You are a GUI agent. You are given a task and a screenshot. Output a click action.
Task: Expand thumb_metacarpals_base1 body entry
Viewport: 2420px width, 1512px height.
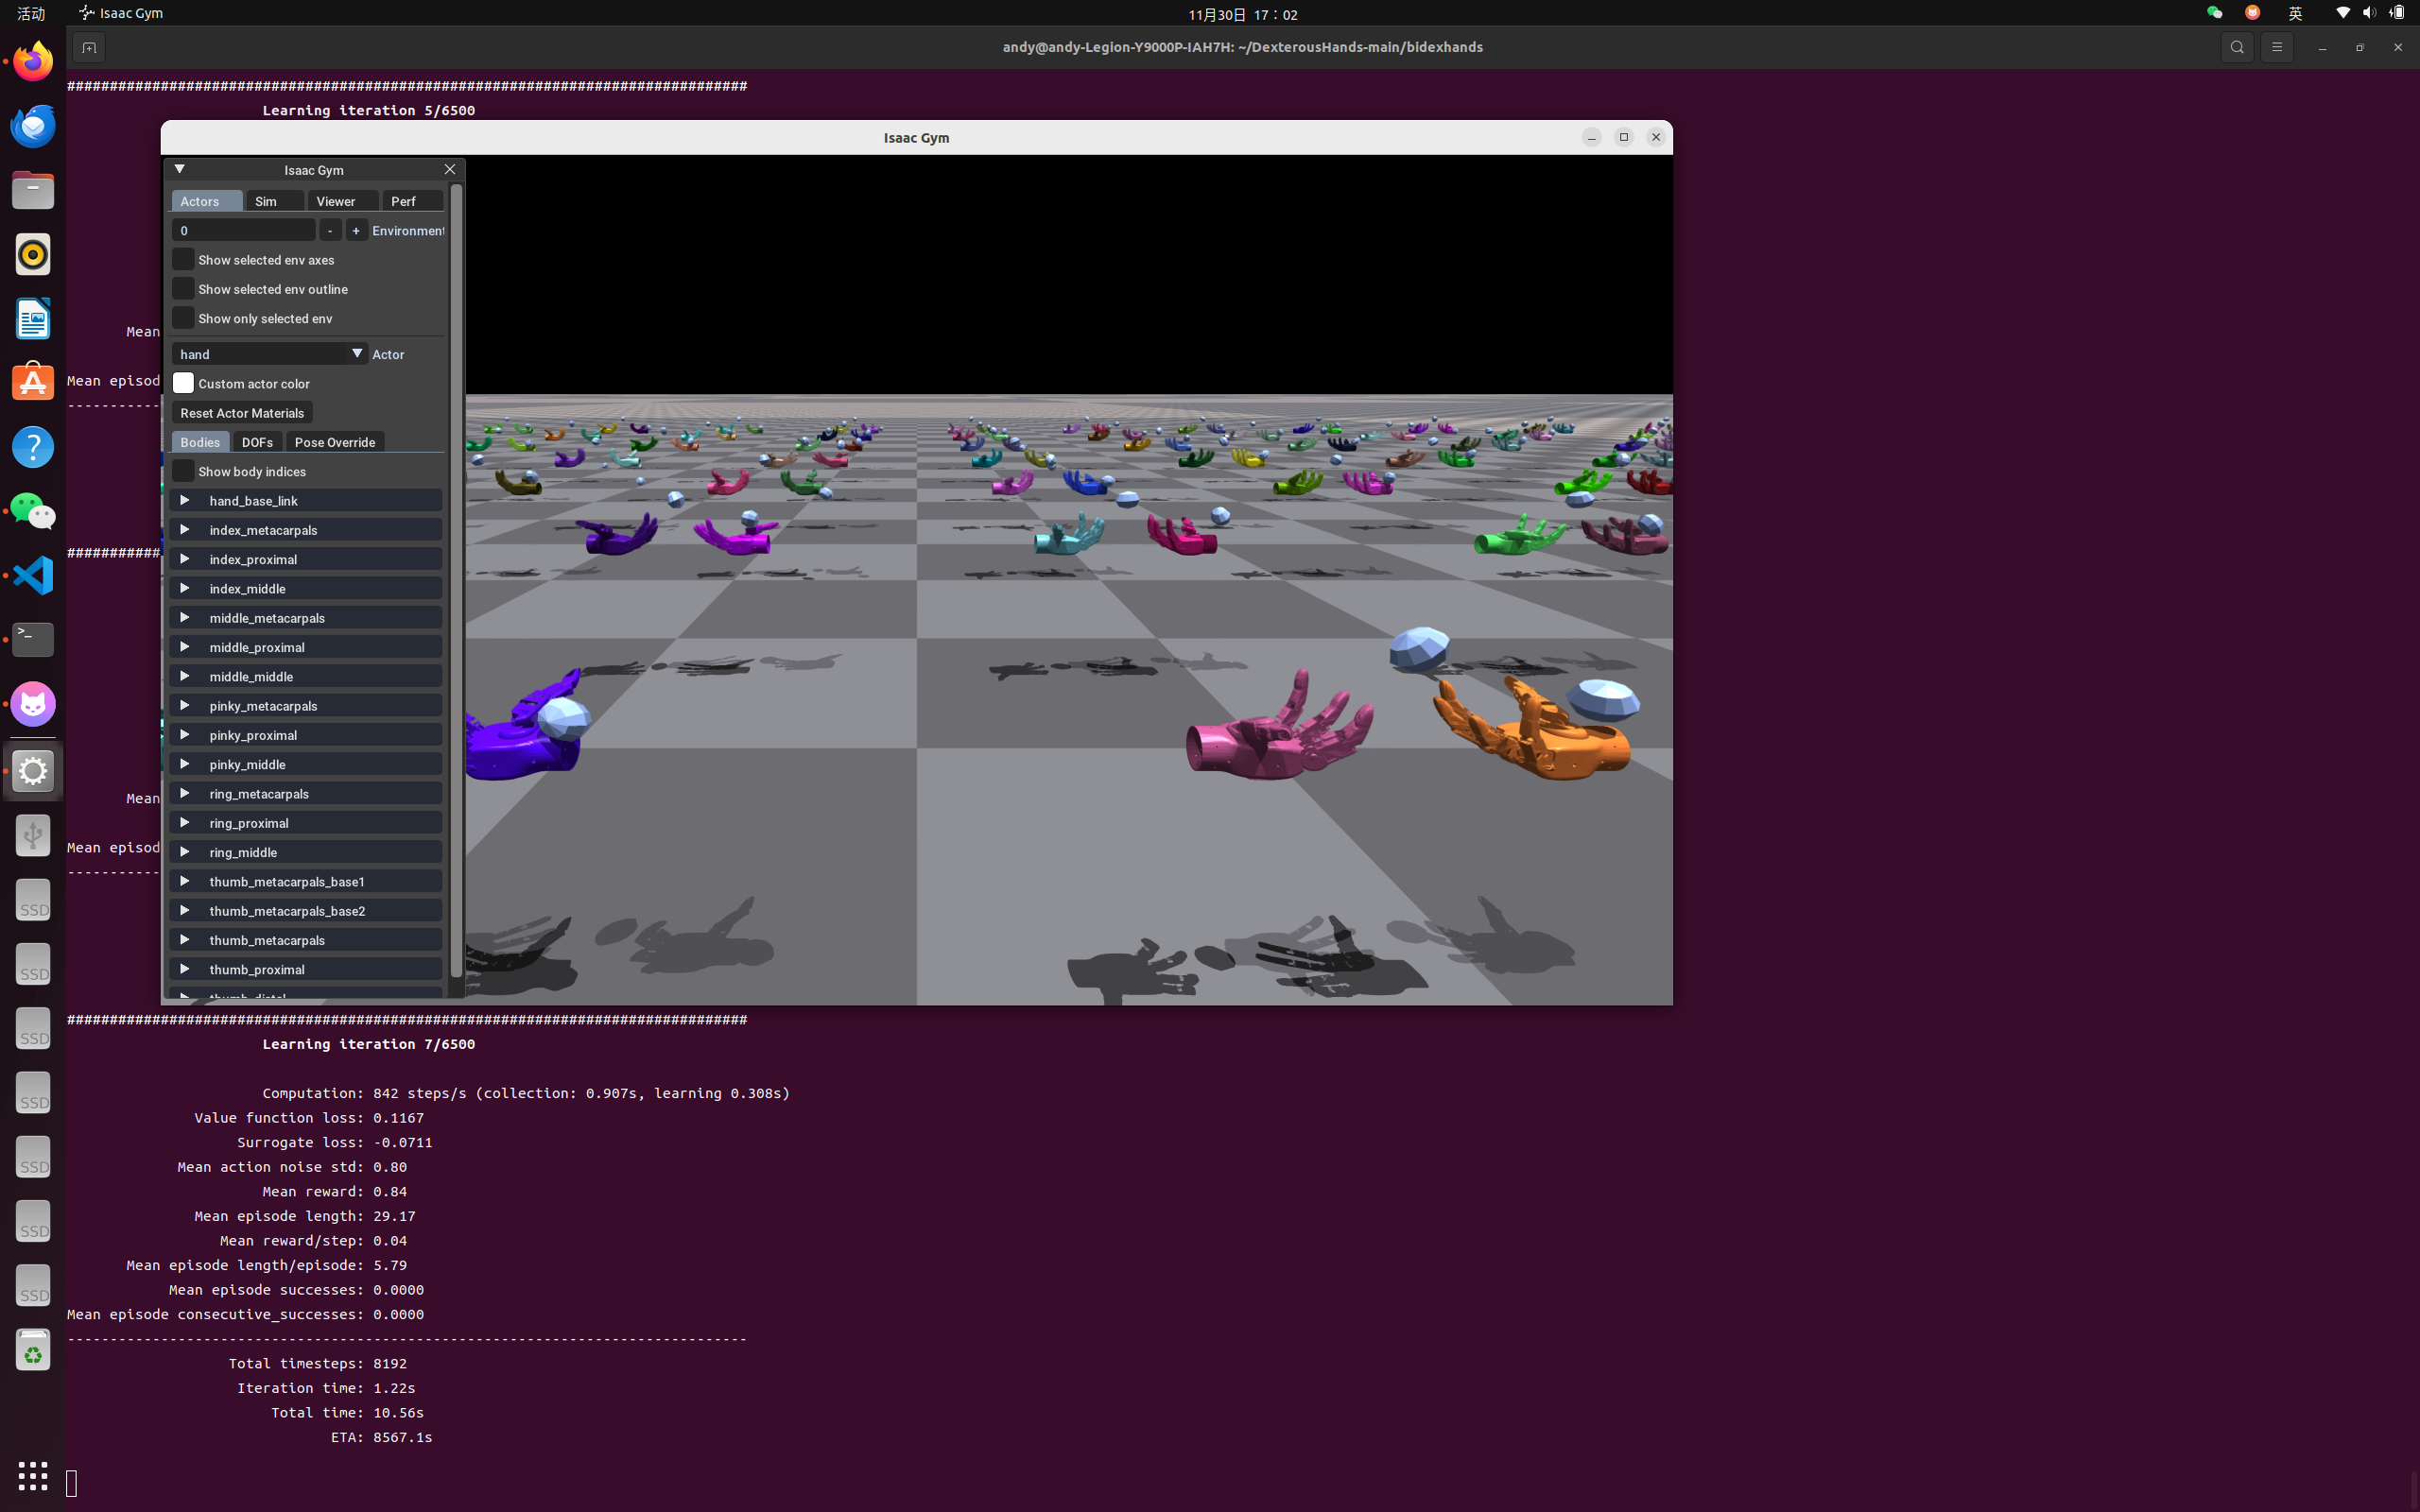[x=305, y=881]
